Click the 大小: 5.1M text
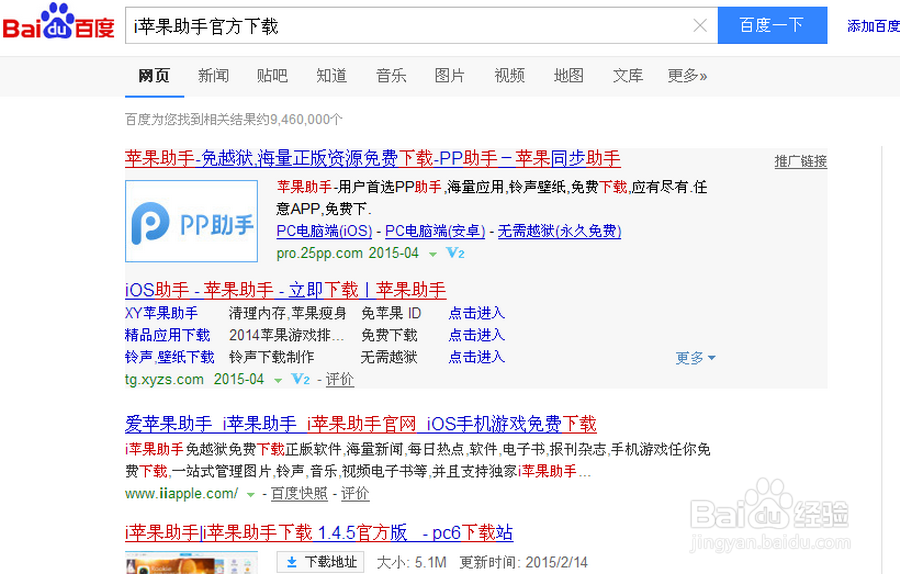This screenshot has height=574, width=900. tap(411, 562)
